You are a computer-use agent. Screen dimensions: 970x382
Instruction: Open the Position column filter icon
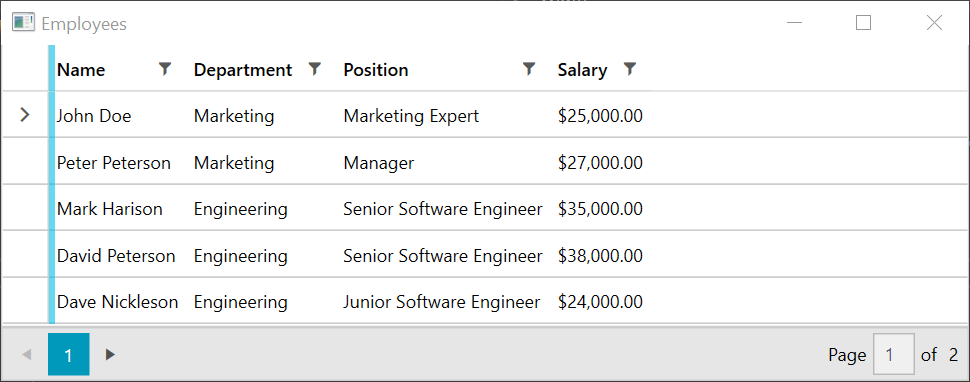coord(528,69)
